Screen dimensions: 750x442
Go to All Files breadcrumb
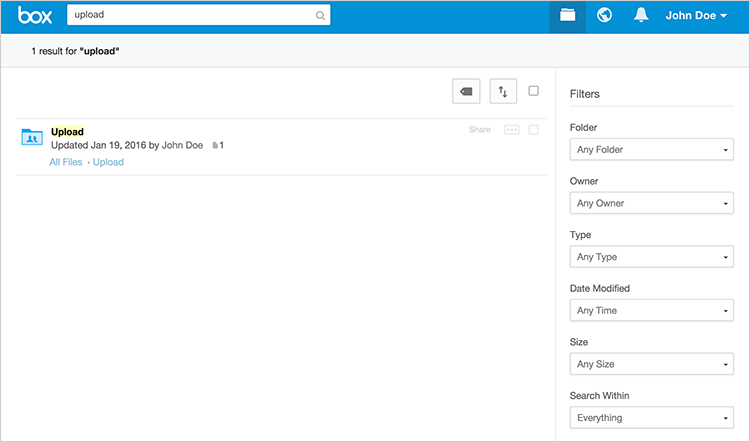(66, 162)
